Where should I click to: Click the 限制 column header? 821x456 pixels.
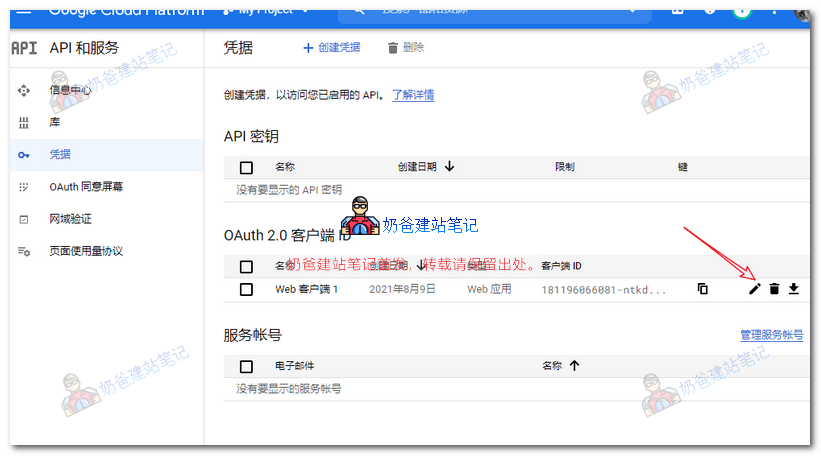[564, 166]
